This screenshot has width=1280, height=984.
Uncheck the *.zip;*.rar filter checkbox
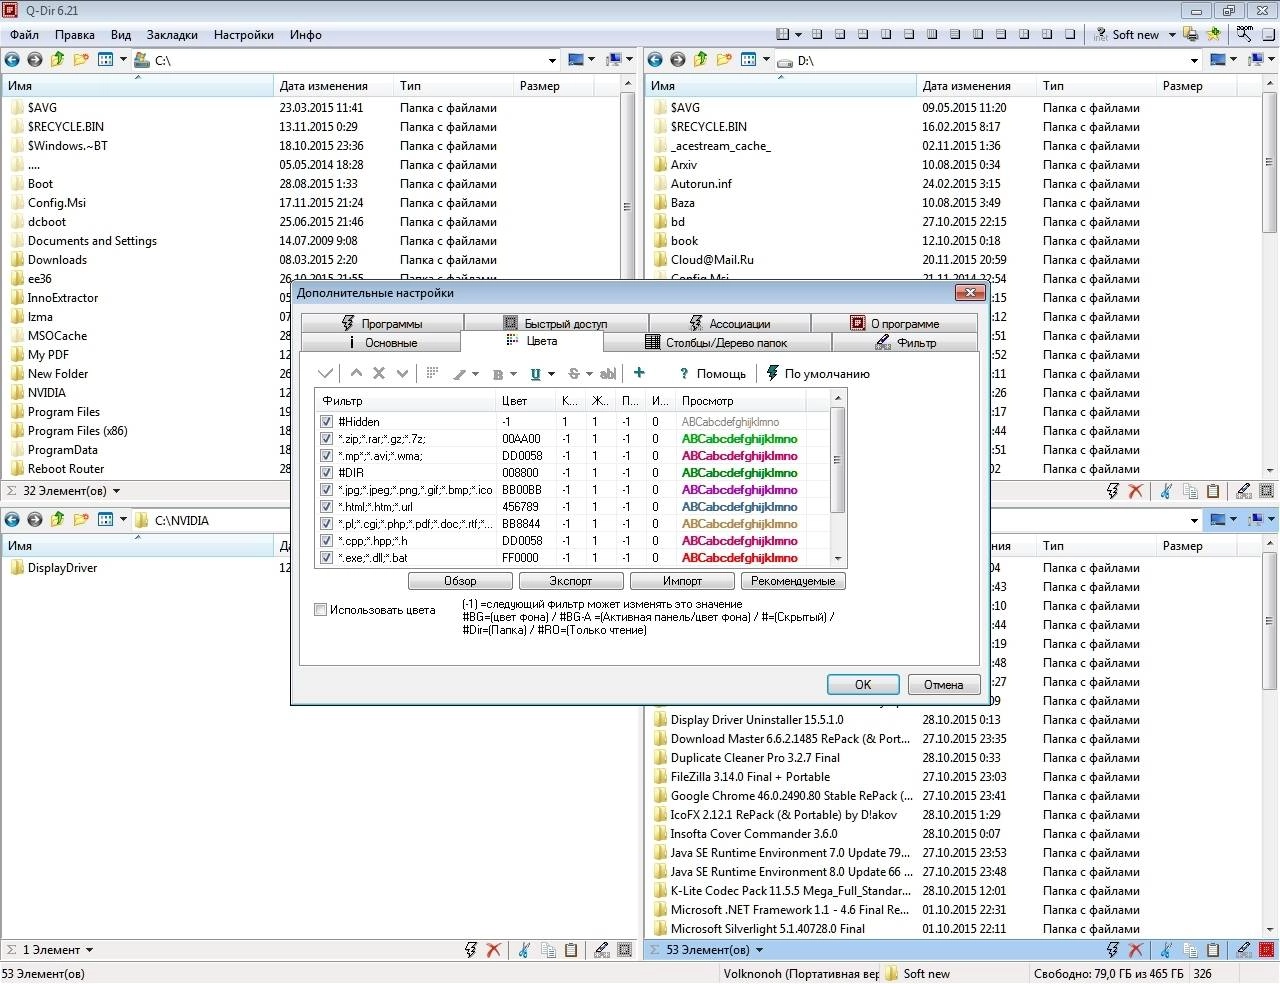coord(326,439)
